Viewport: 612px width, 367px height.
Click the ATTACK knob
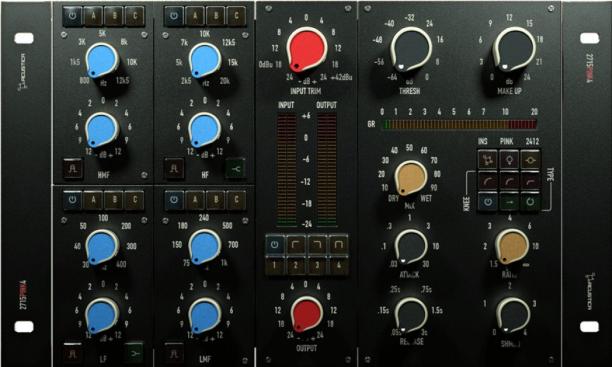coord(411,247)
